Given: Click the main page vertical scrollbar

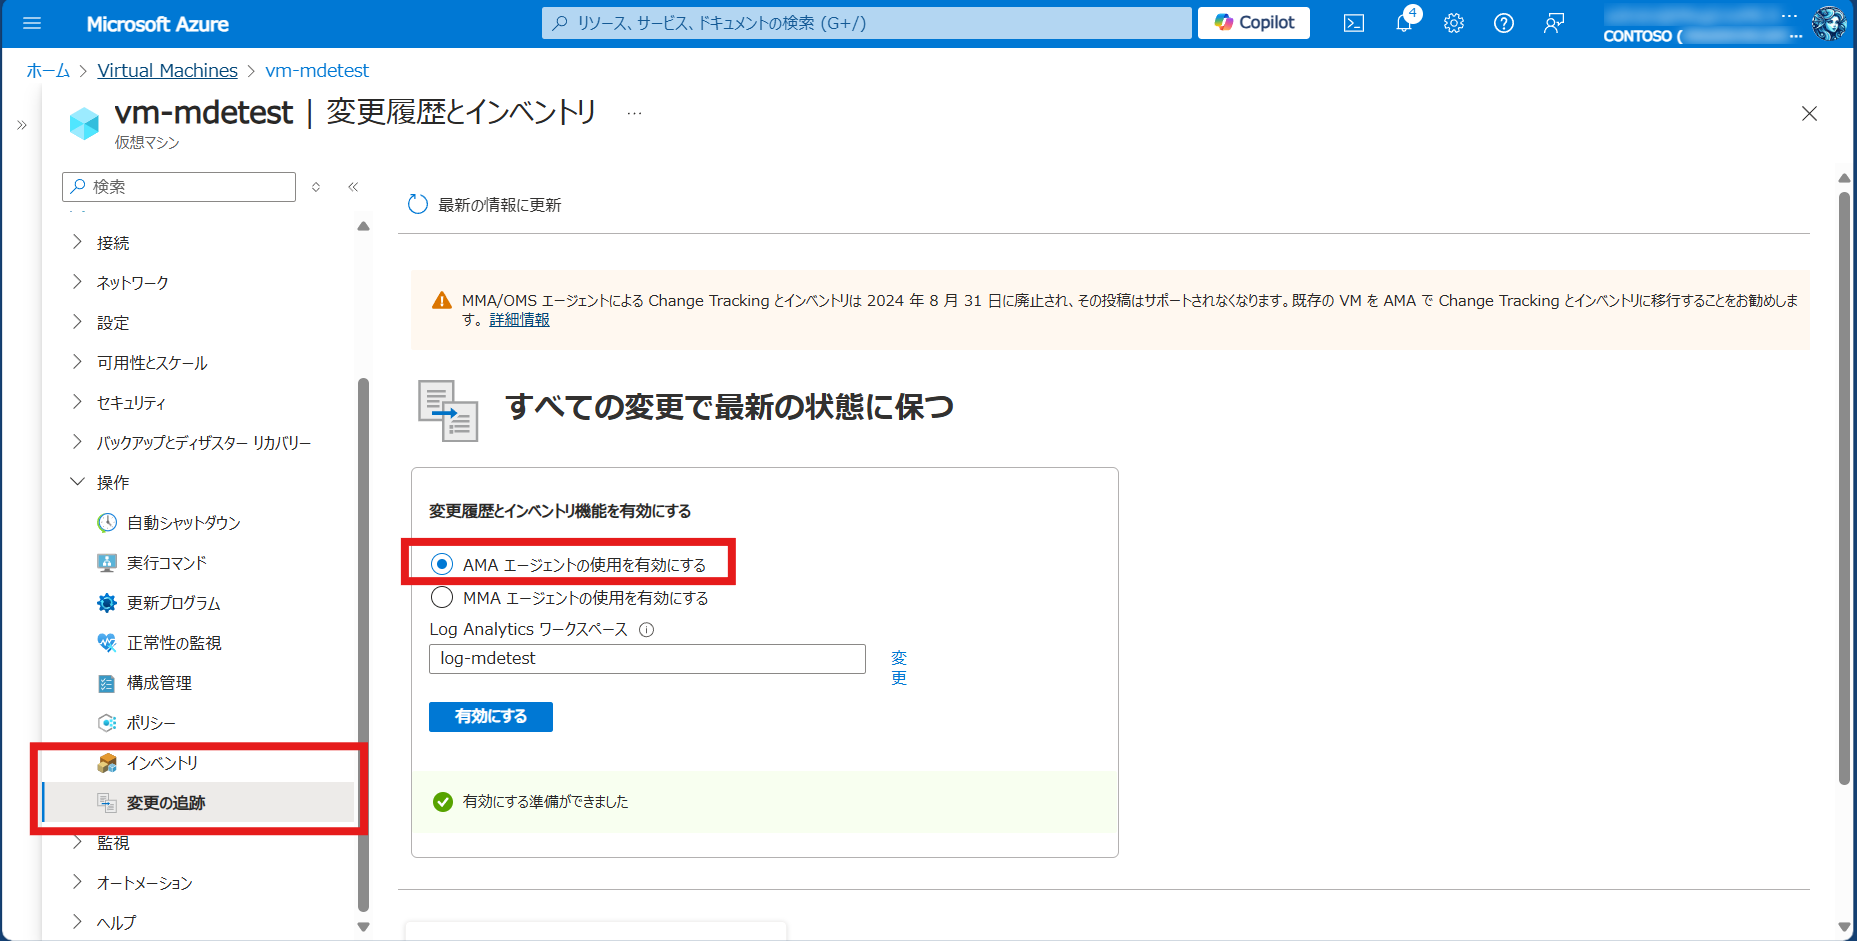Looking at the screenshot, I should point(1844,488).
